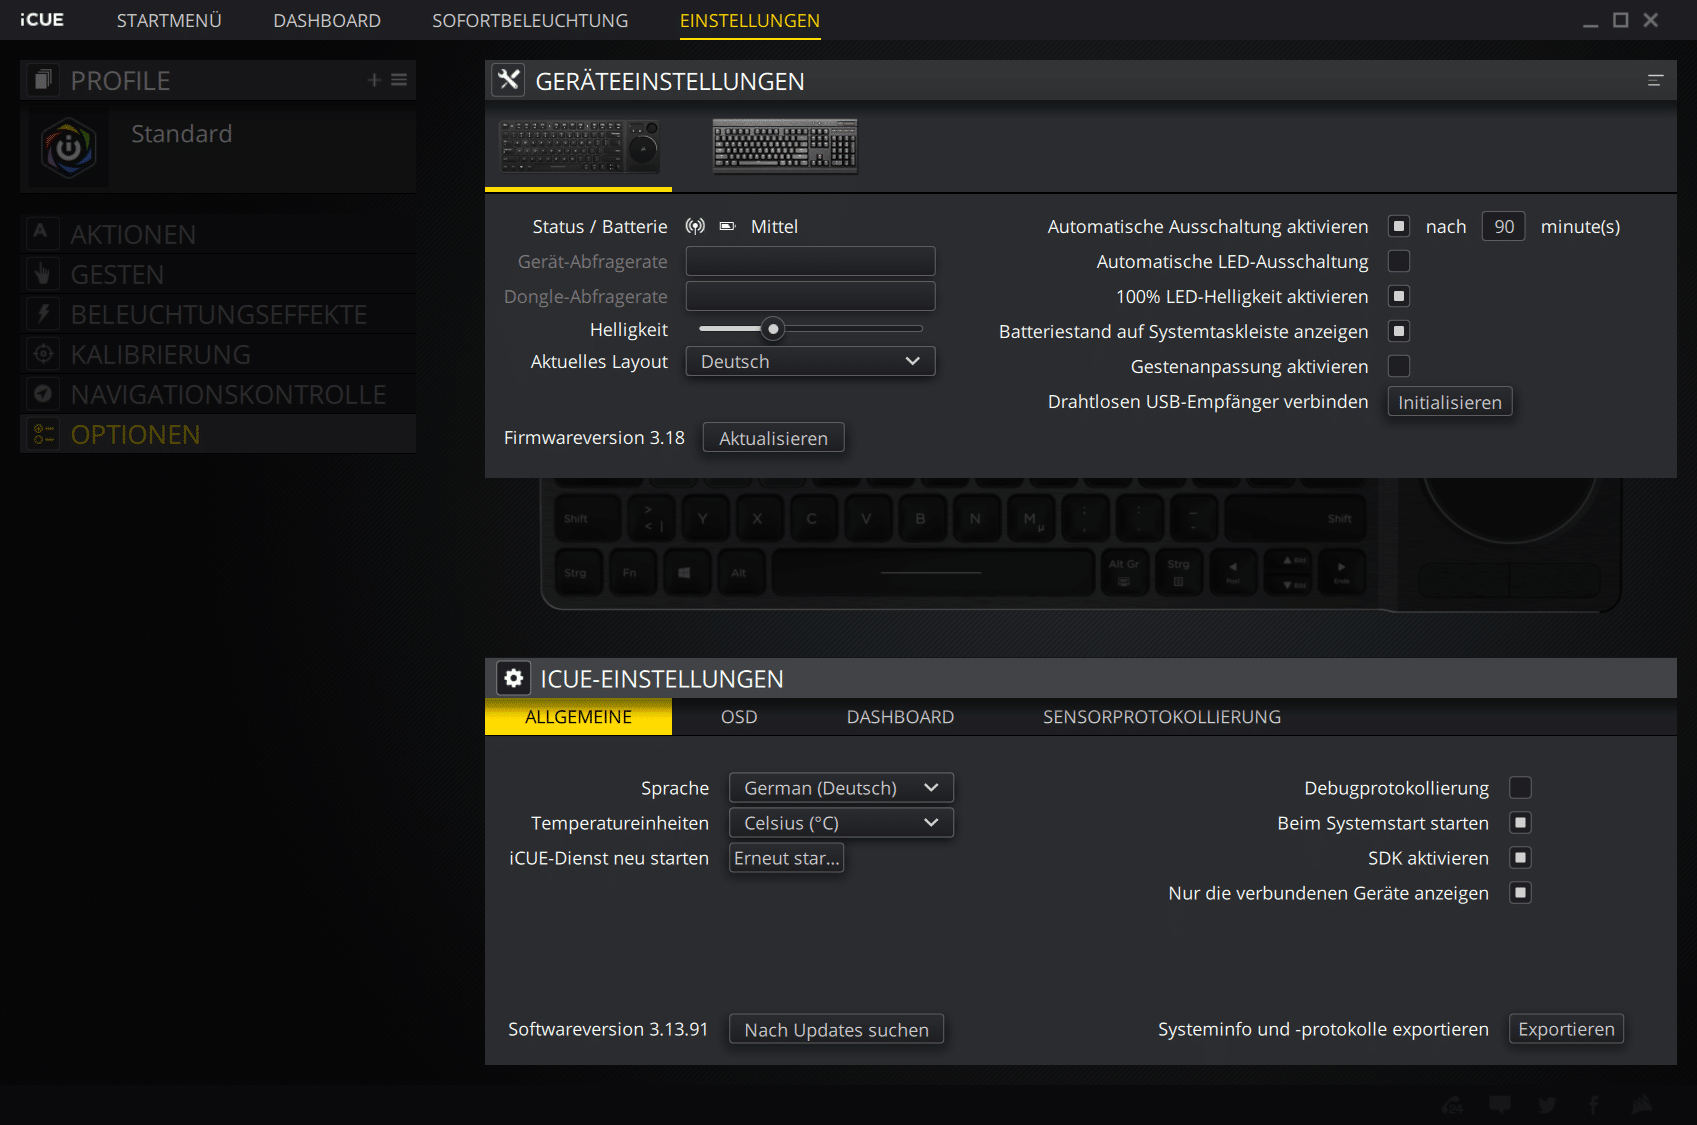
Task: Go to the Sofortbeleuchtung menu
Action: click(530, 21)
